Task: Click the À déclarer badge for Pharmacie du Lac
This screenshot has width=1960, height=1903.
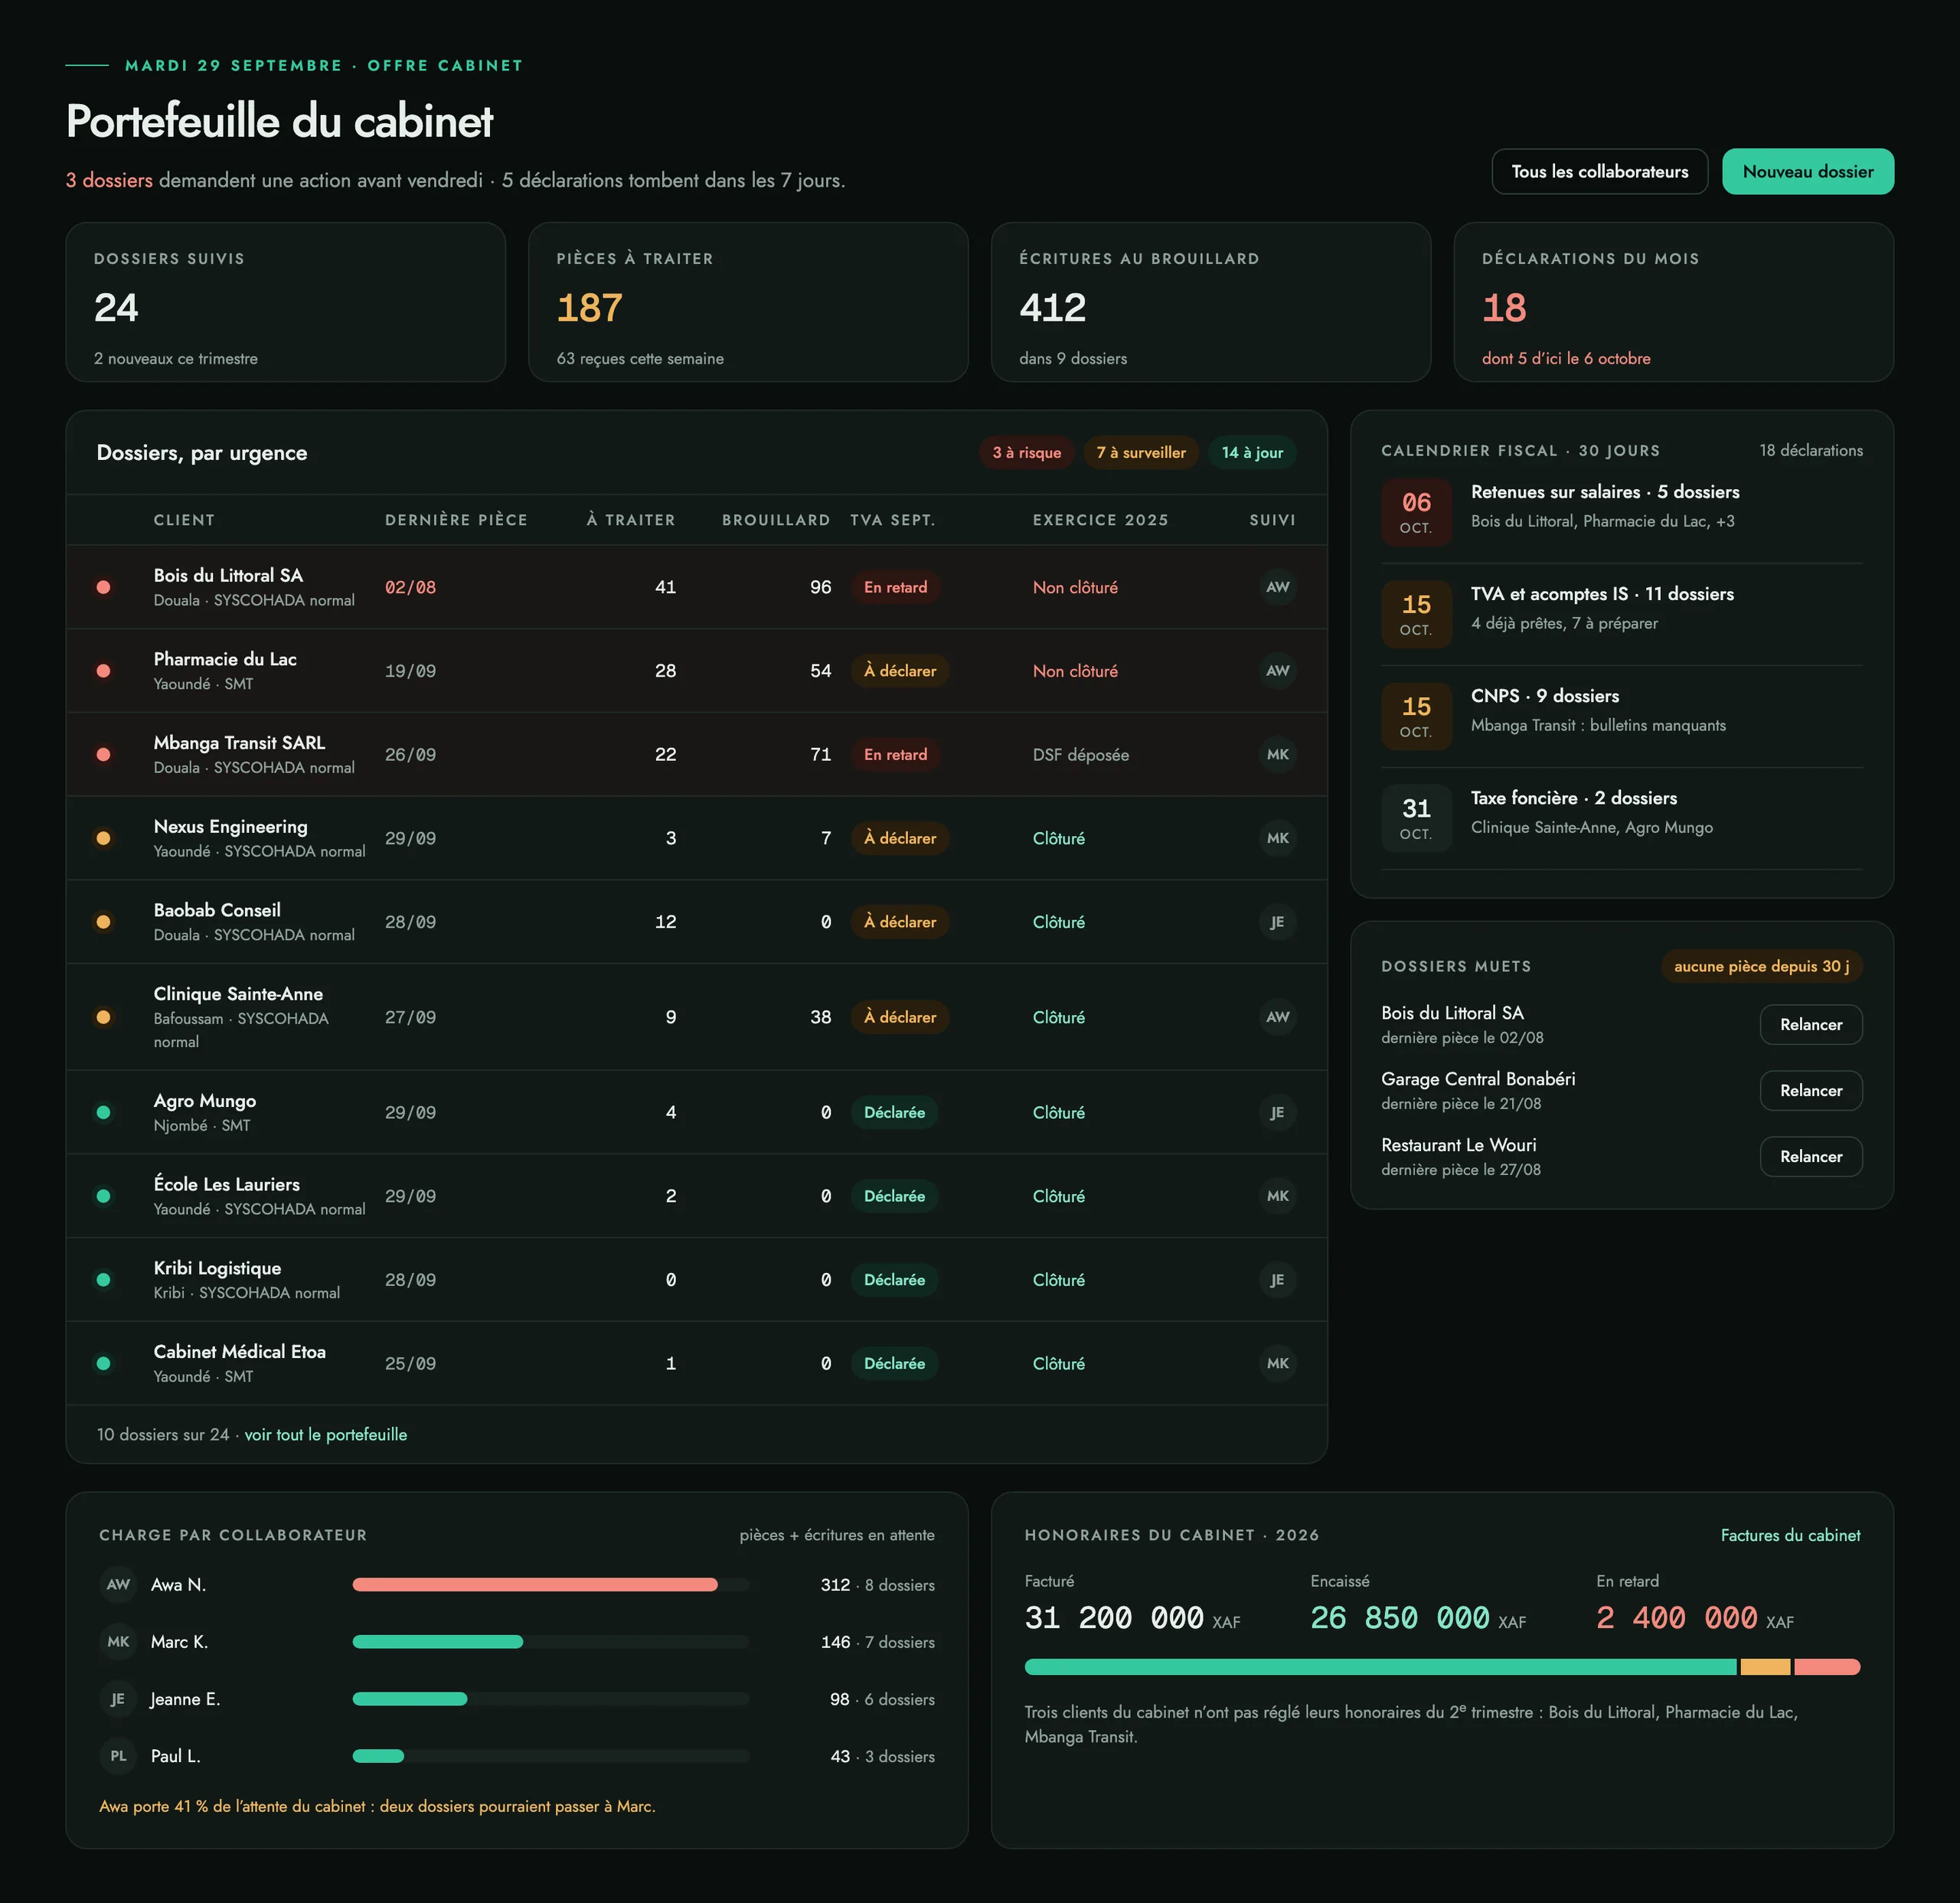Action: [x=900, y=671]
